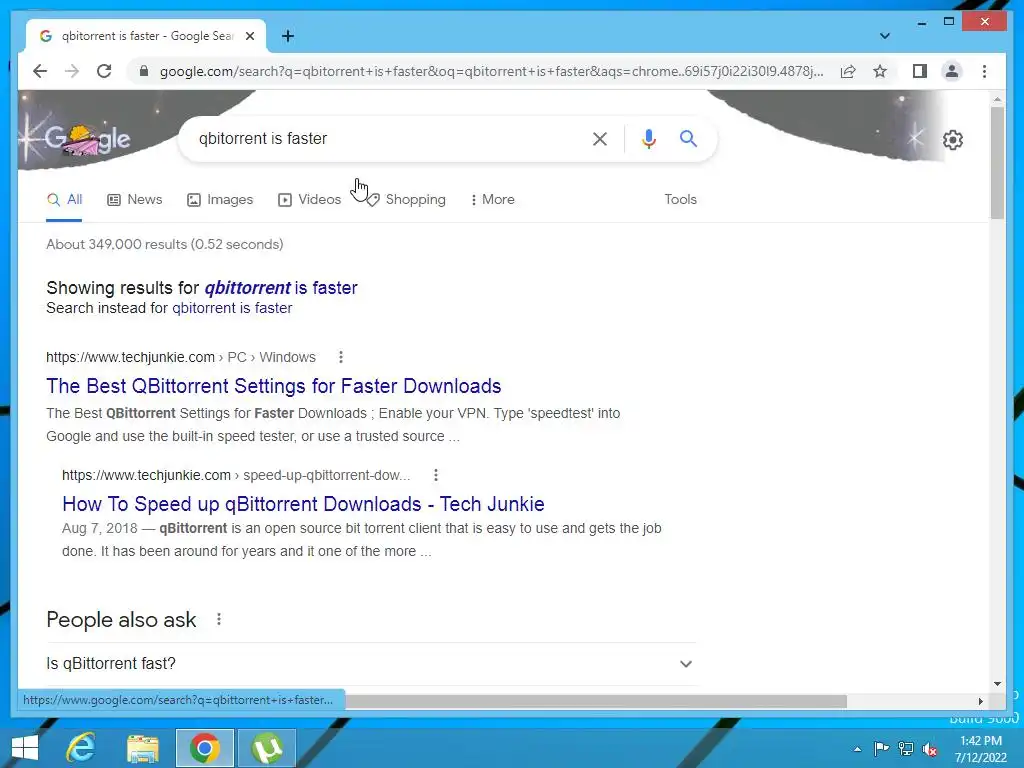Open Action Center flag icon
Viewport: 1024px width, 768px height.
[881, 749]
